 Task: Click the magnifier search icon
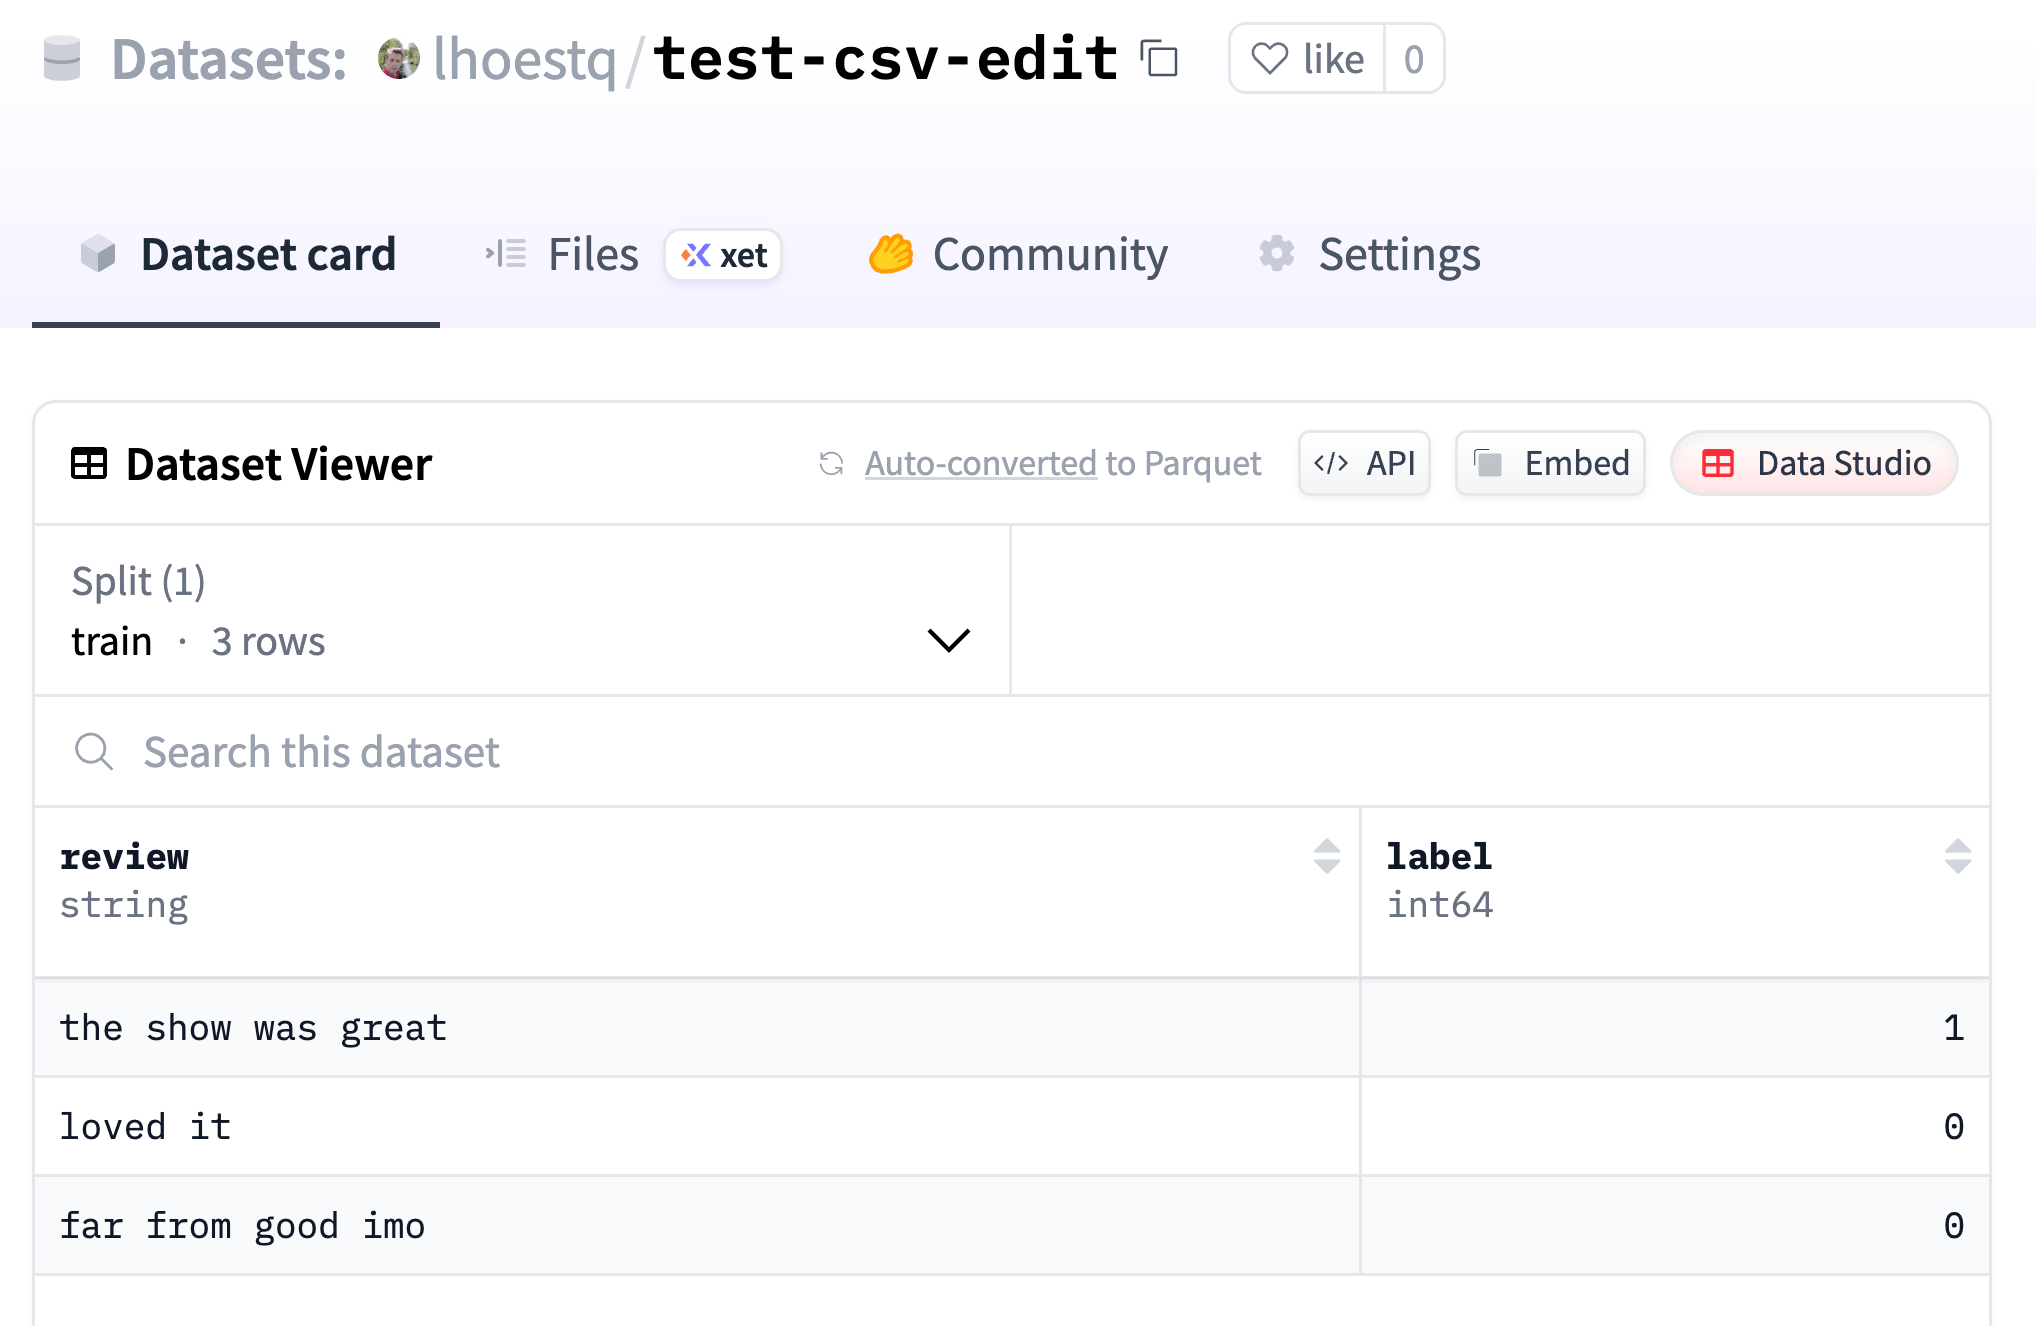(94, 751)
